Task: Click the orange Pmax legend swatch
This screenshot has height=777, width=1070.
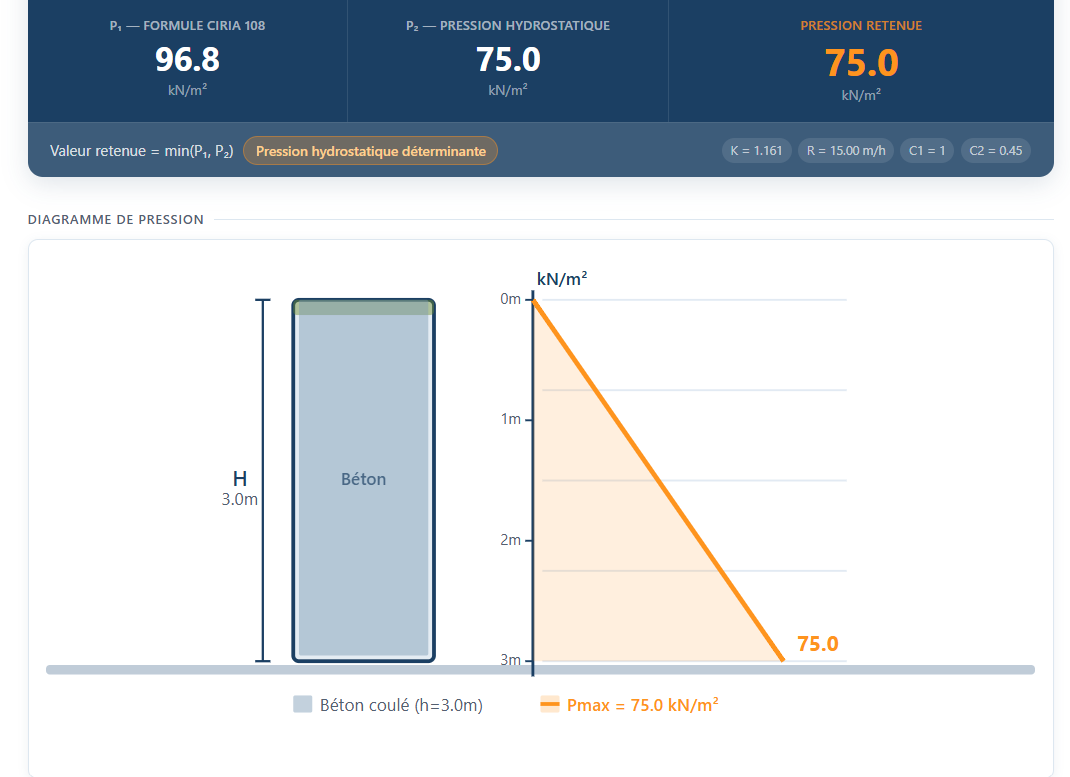Action: [x=549, y=704]
